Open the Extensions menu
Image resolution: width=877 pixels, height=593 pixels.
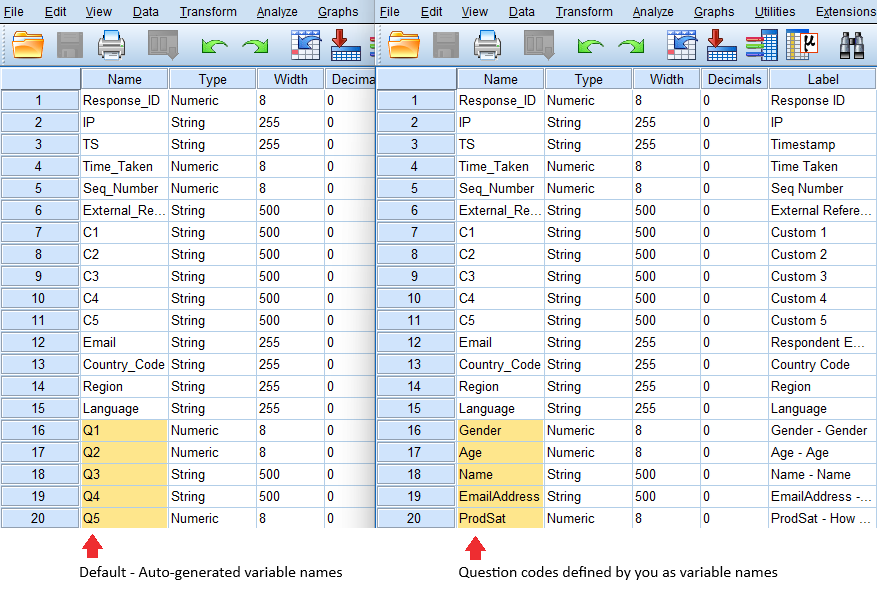tap(845, 12)
